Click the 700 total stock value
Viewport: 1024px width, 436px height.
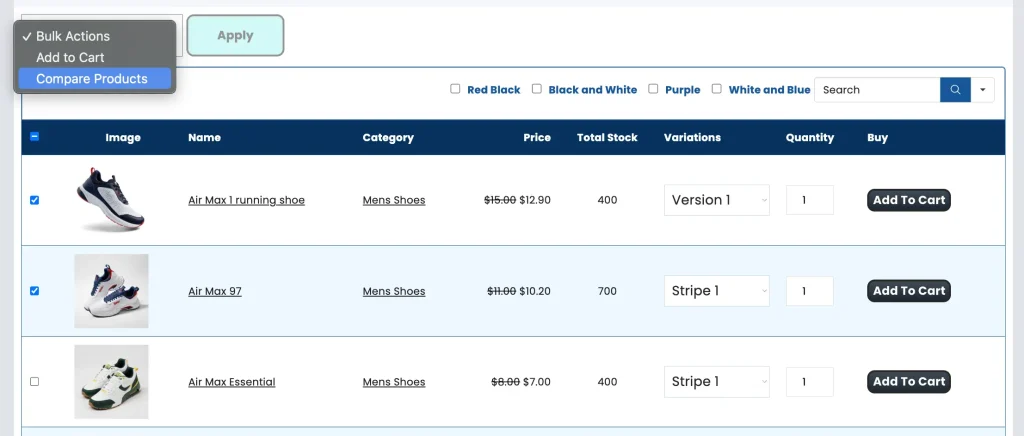(607, 291)
